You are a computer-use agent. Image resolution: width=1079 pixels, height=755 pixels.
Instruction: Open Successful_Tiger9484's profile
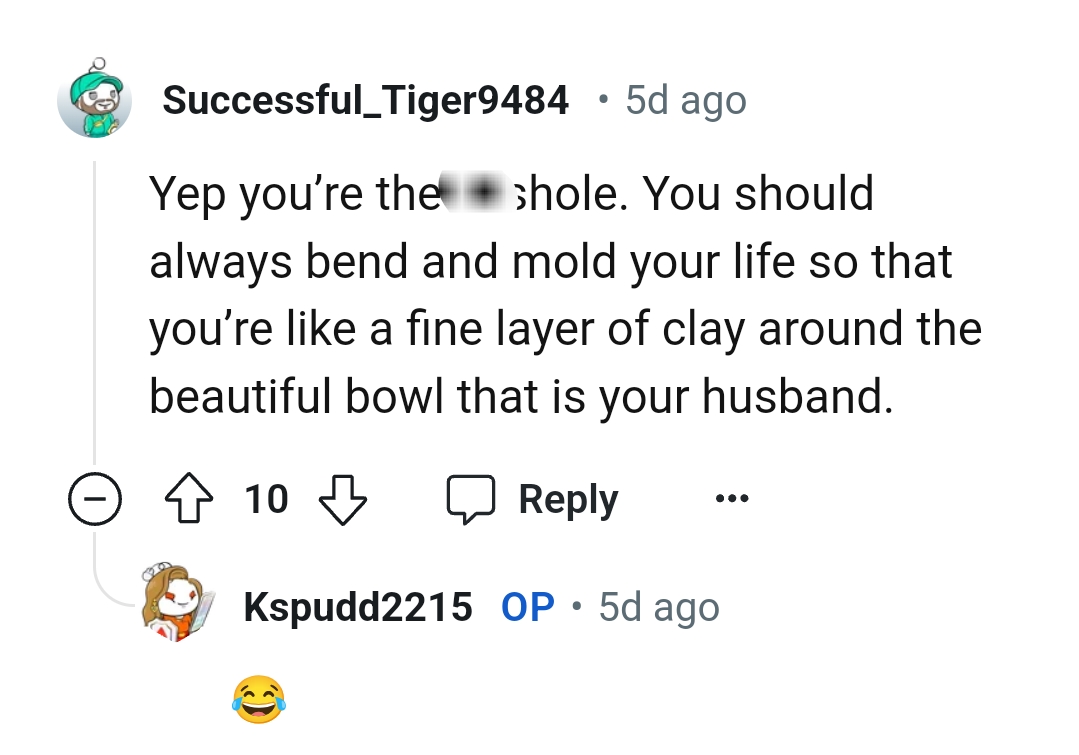tap(366, 99)
